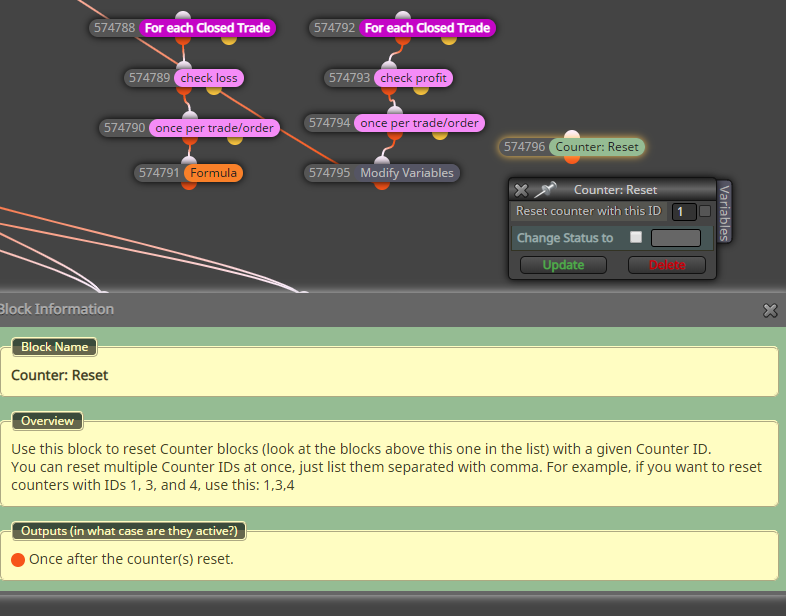Open the Variables side tab
Screen dimensions: 786x616
pyautogui.click(x=724, y=212)
